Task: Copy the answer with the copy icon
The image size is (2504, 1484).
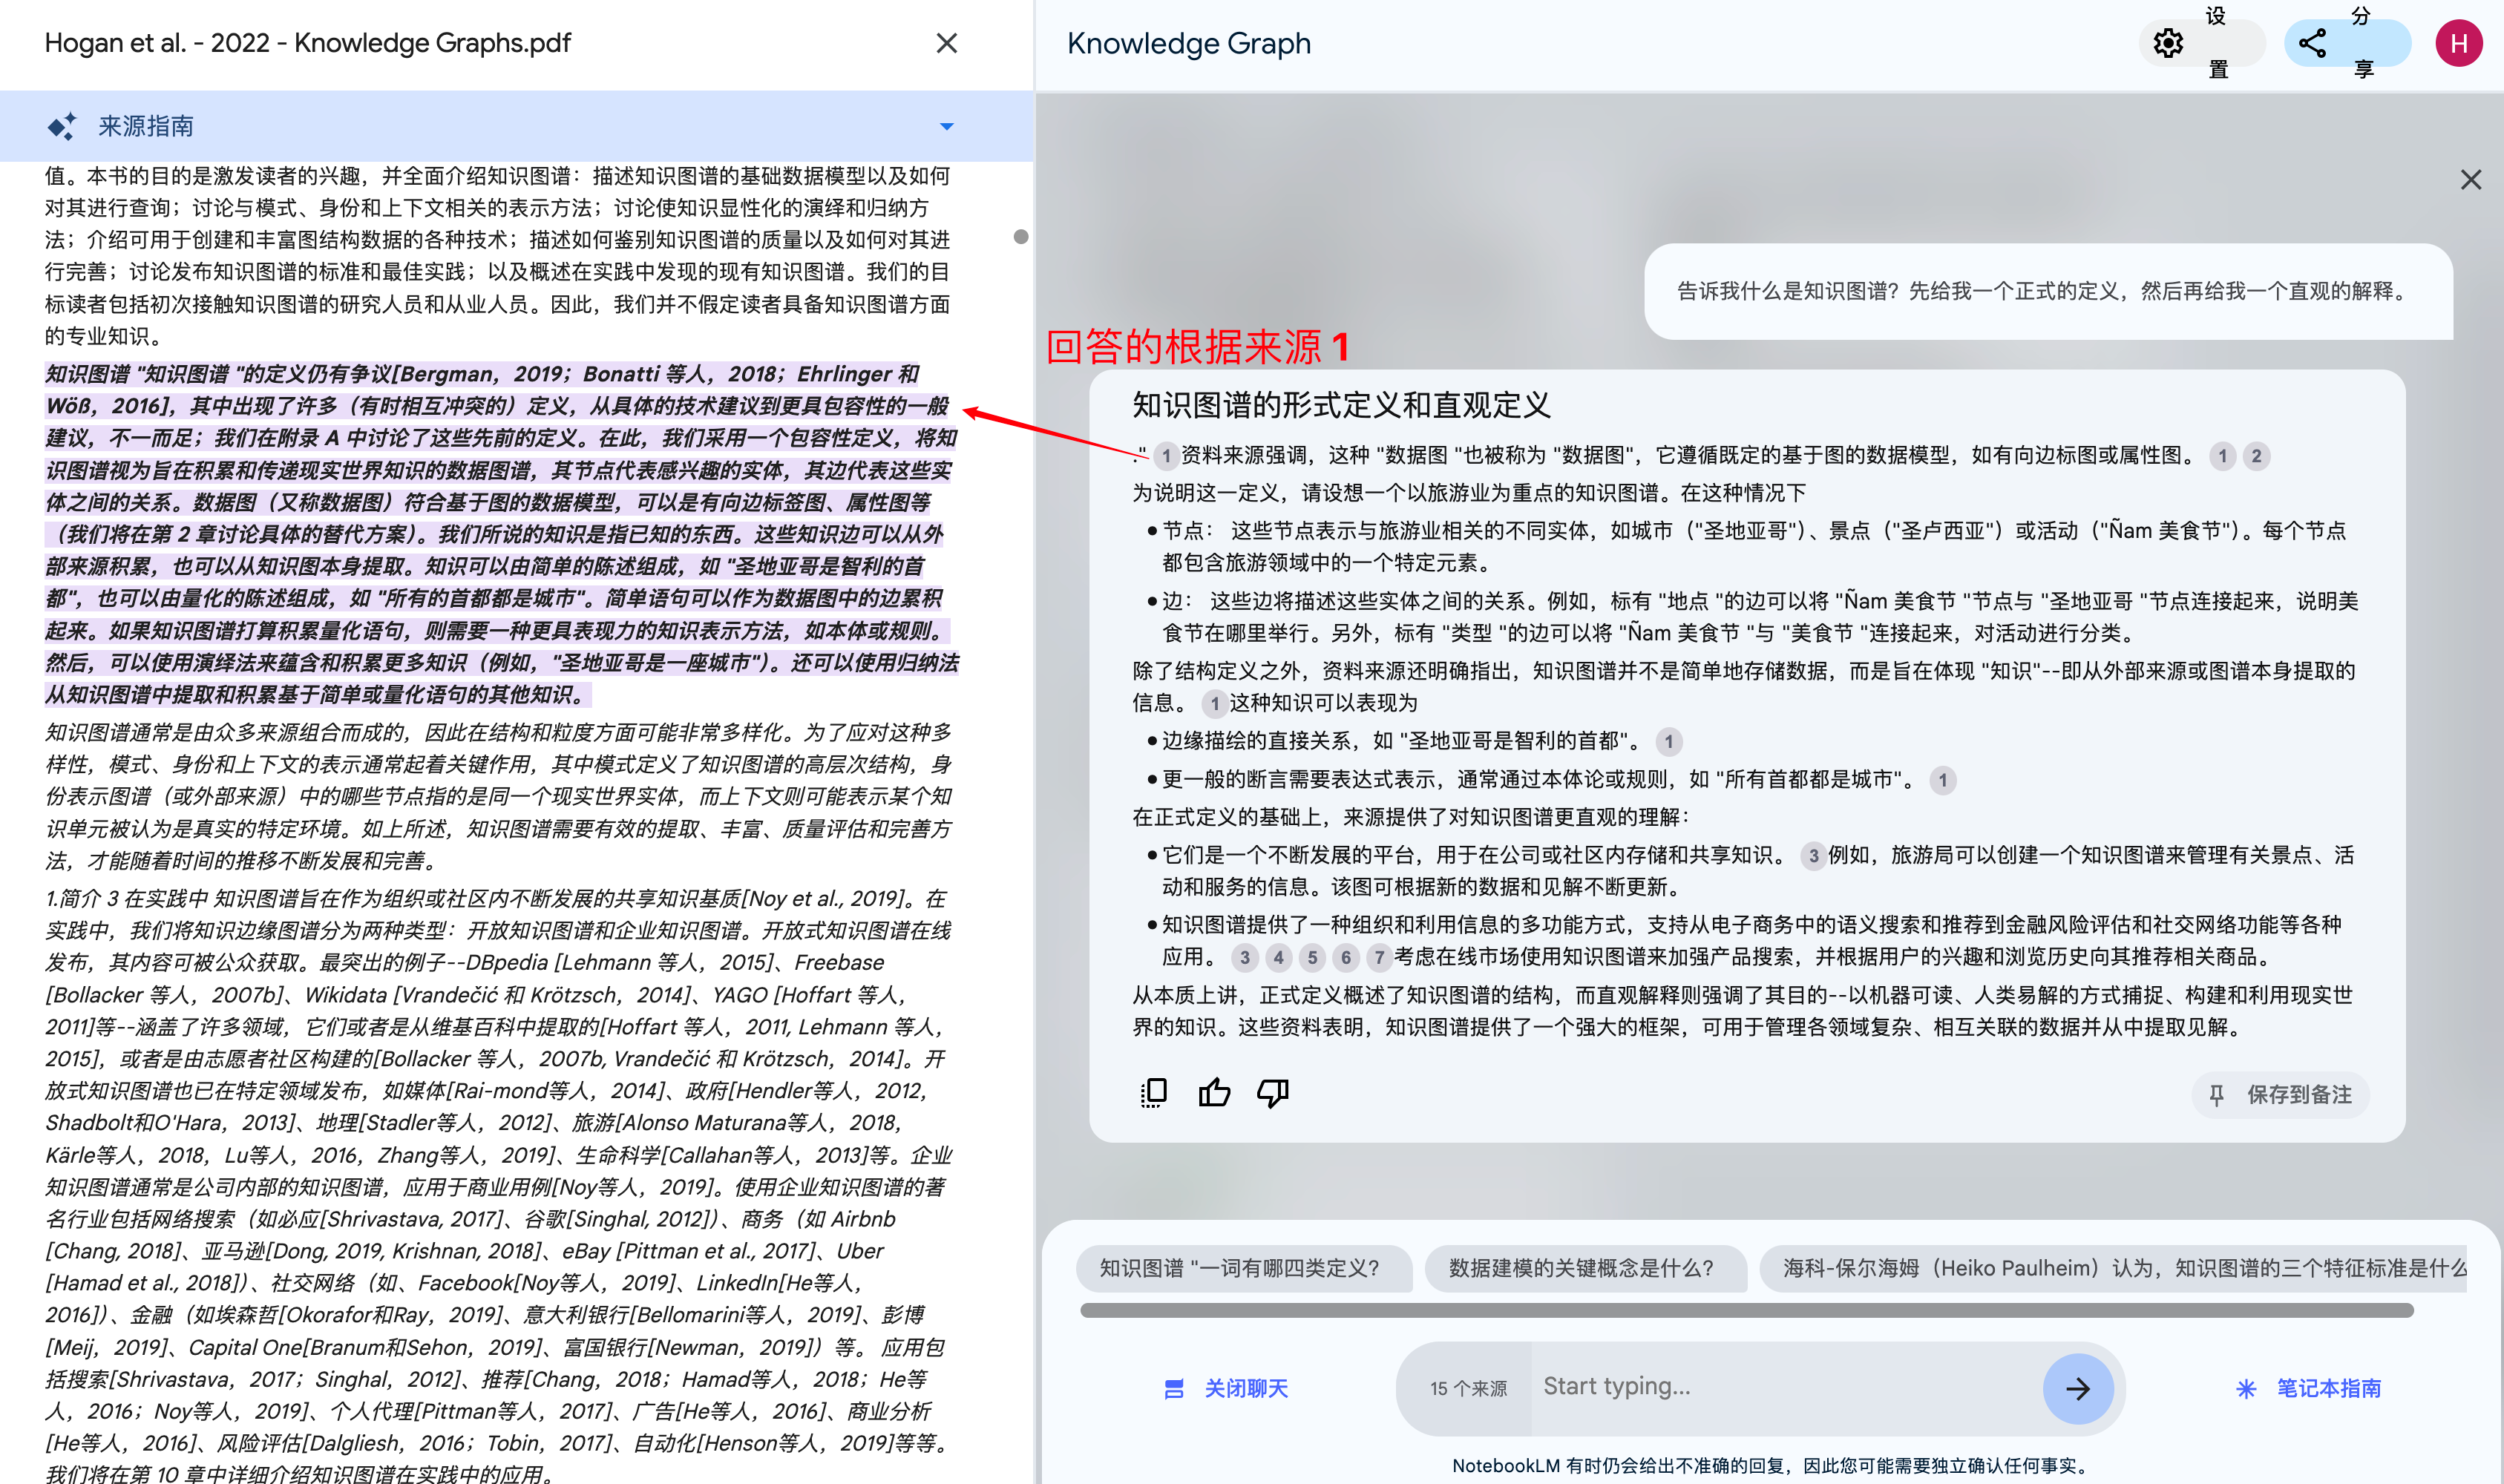Action: [1153, 1093]
